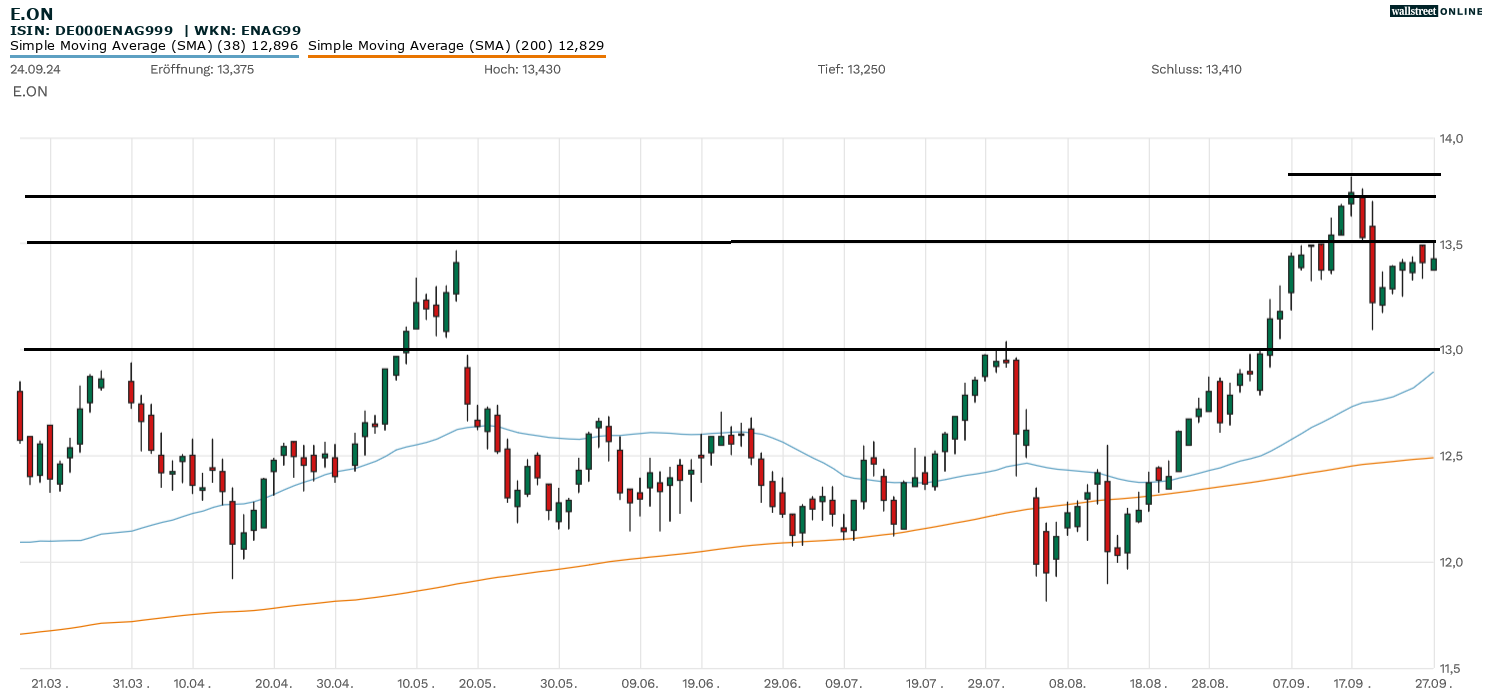Click the 11,5 price axis label
The image size is (1490, 689).
[1451, 668]
